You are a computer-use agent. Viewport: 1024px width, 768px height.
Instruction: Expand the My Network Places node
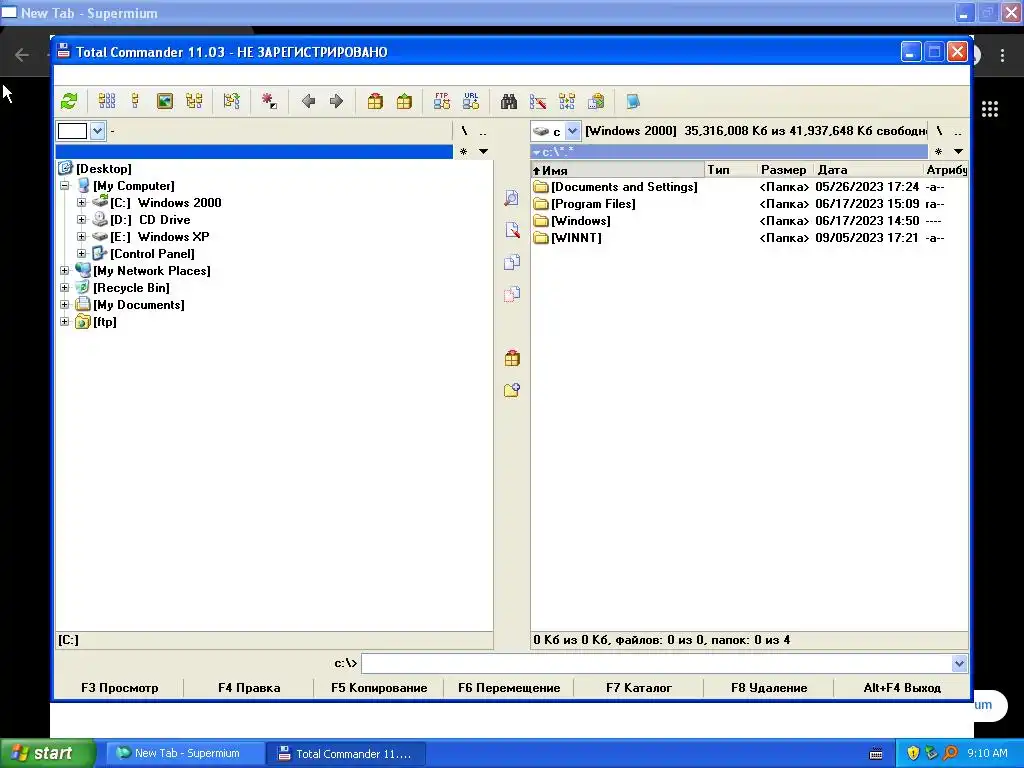65,270
